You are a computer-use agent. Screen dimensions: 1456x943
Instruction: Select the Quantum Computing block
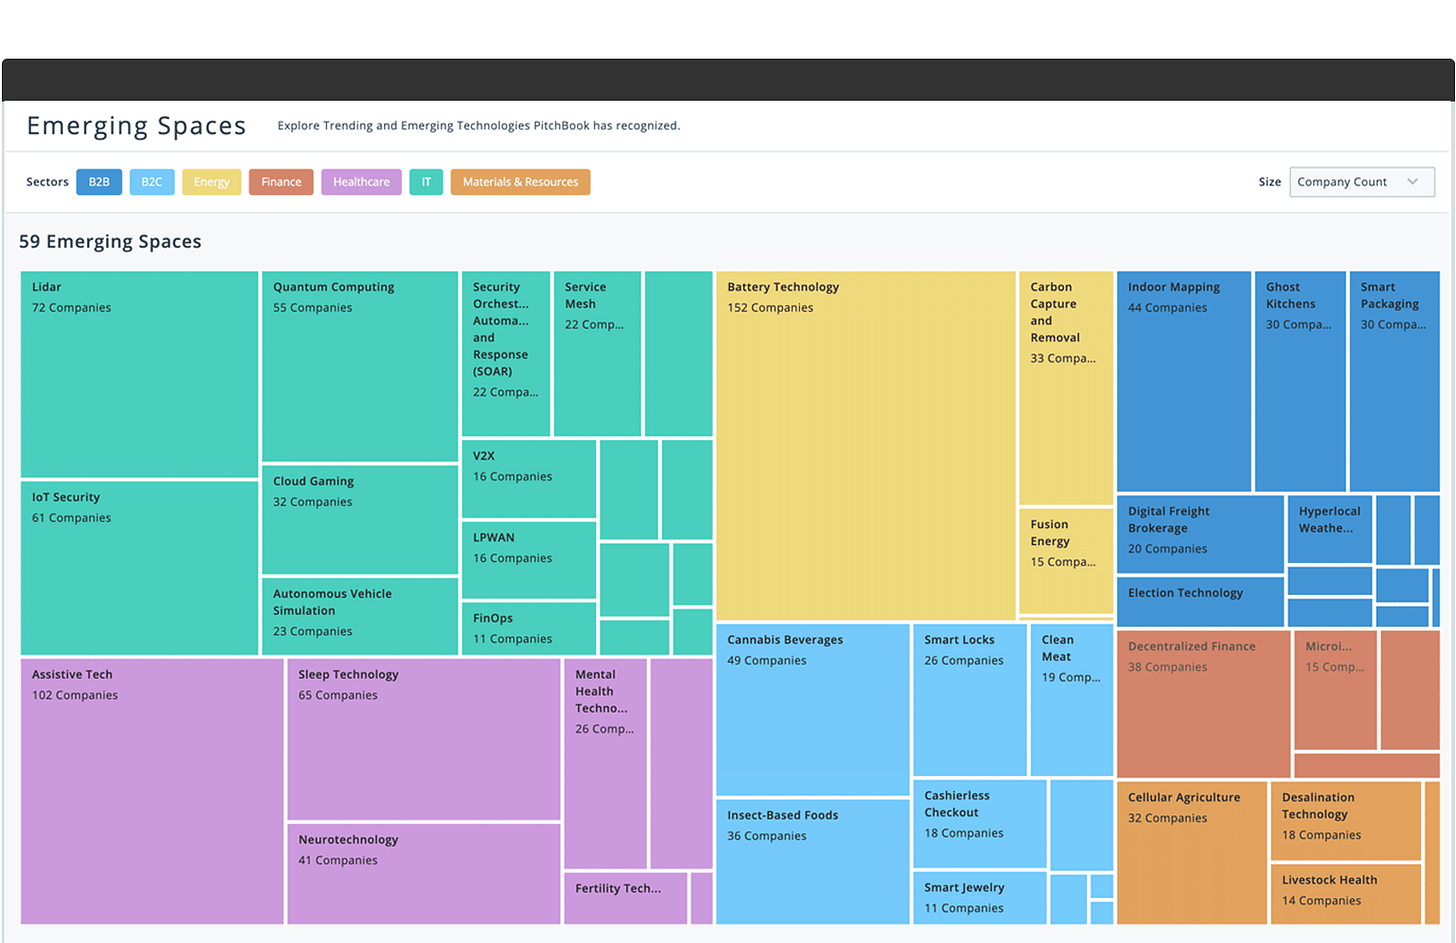click(x=359, y=366)
